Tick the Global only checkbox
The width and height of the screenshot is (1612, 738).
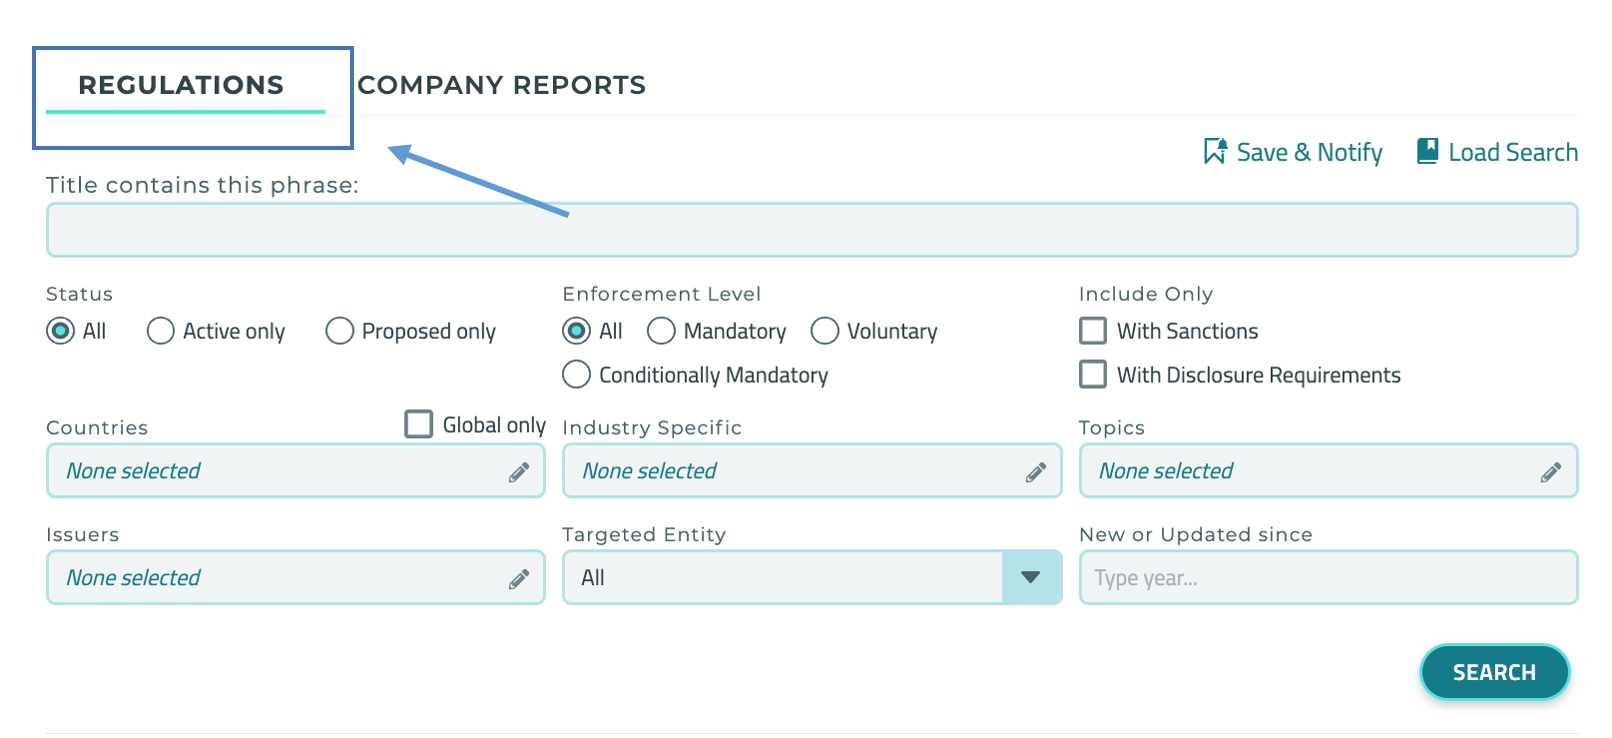click(x=419, y=424)
